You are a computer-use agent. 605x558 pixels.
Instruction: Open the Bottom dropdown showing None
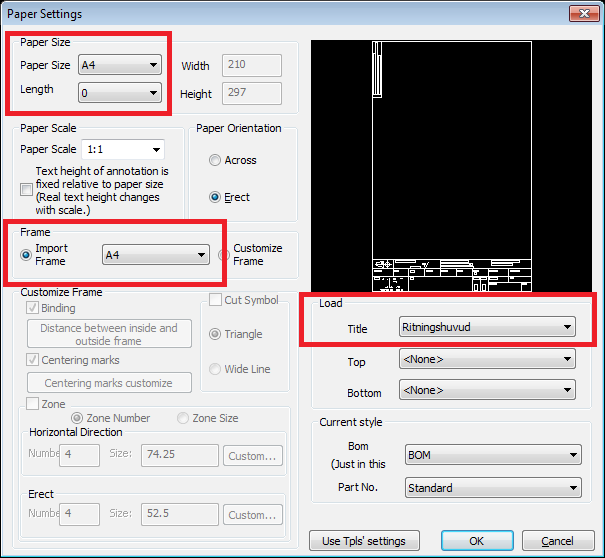click(x=487, y=390)
